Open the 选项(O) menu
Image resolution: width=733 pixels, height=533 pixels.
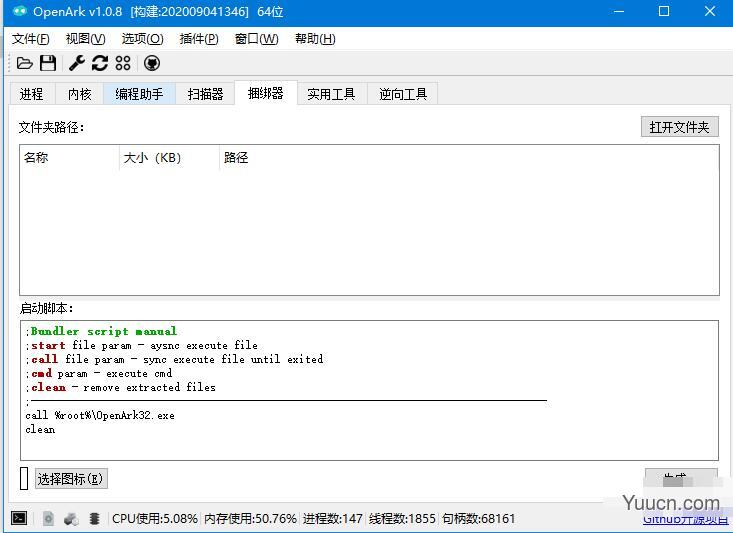pos(143,39)
